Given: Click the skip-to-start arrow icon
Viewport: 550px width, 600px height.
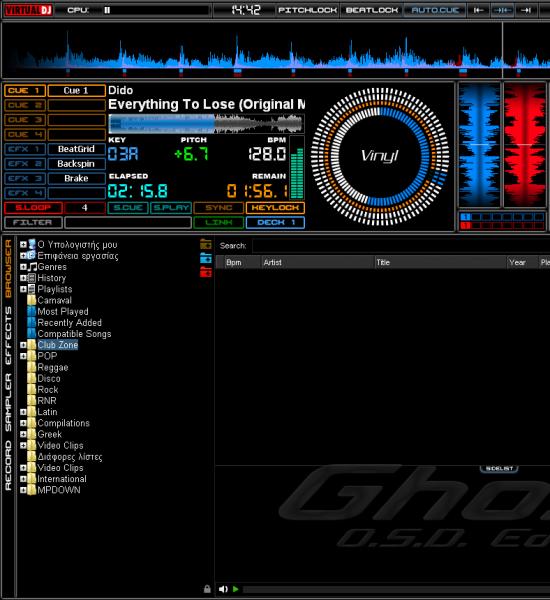Looking at the screenshot, I should point(478,10).
